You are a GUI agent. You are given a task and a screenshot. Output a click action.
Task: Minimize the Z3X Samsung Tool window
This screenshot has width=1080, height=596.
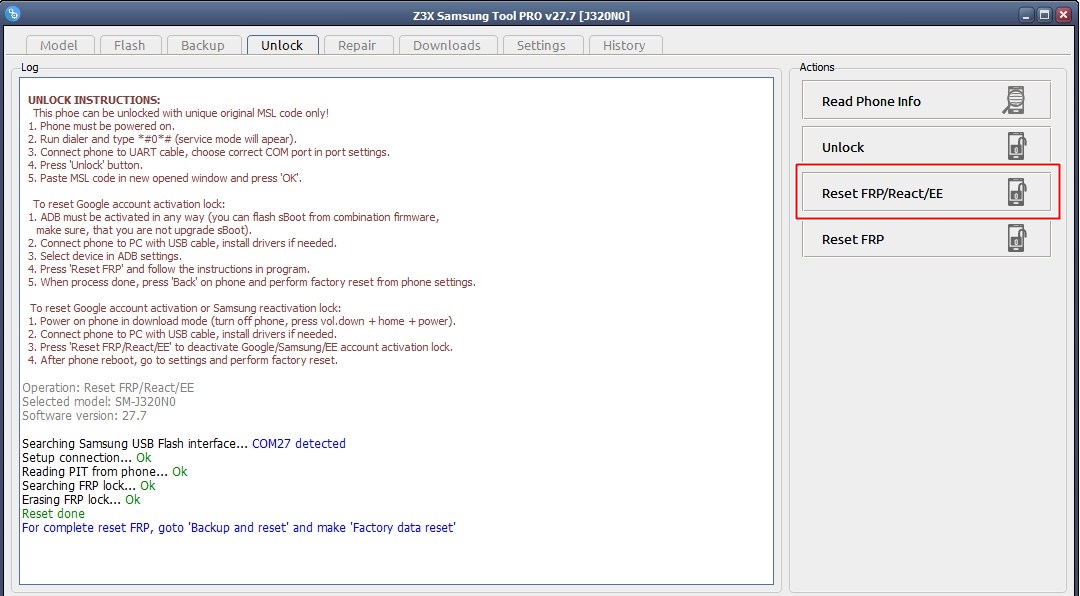tap(1027, 14)
